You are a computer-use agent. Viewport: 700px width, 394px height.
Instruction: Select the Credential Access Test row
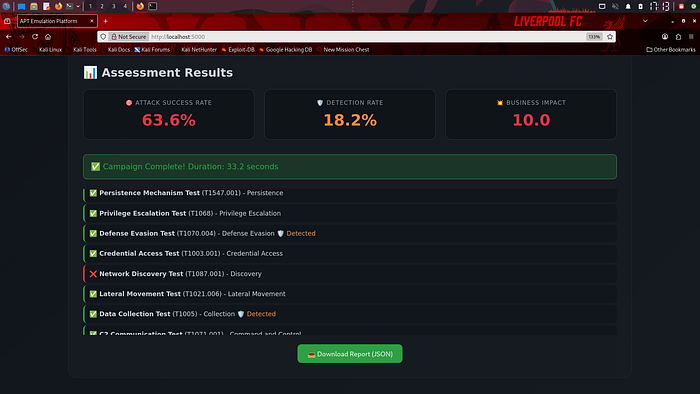coord(350,253)
